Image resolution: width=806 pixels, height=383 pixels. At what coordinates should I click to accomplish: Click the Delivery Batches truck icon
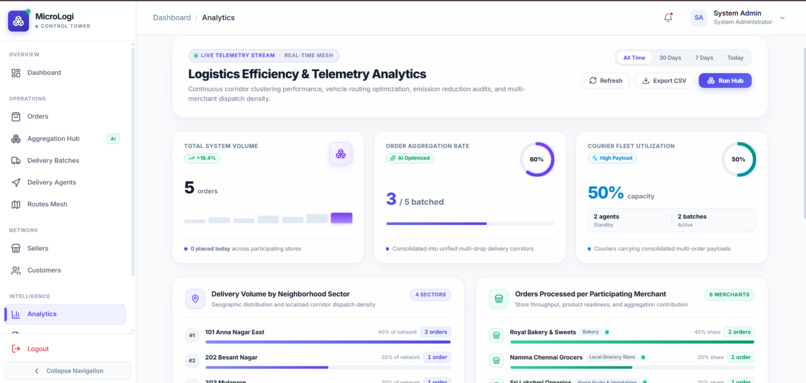click(16, 160)
